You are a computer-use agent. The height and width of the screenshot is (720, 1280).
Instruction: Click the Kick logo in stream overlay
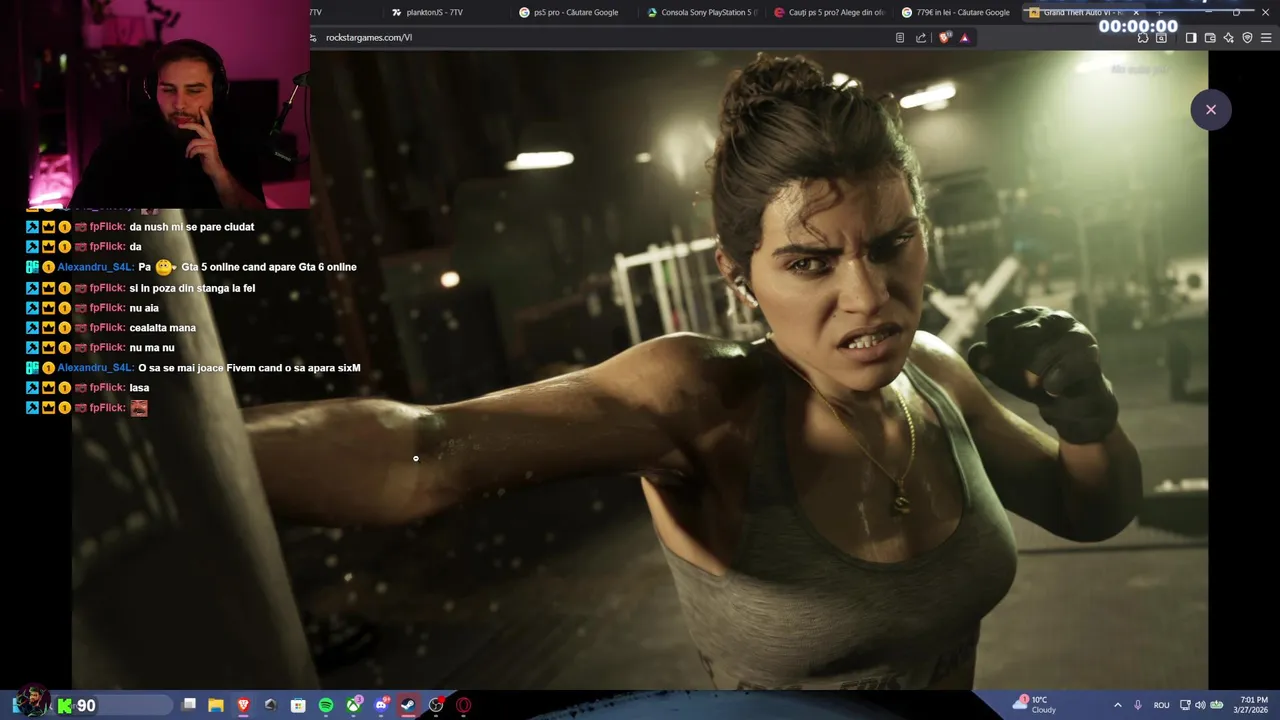click(65, 706)
